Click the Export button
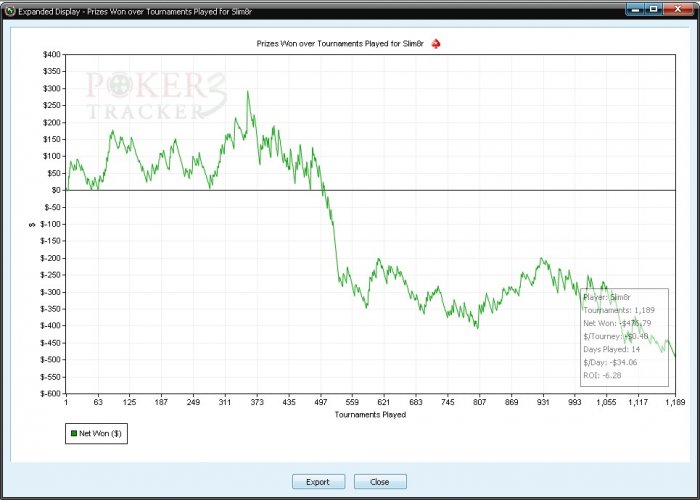Image resolution: width=700 pixels, height=500 pixels. coord(318,482)
